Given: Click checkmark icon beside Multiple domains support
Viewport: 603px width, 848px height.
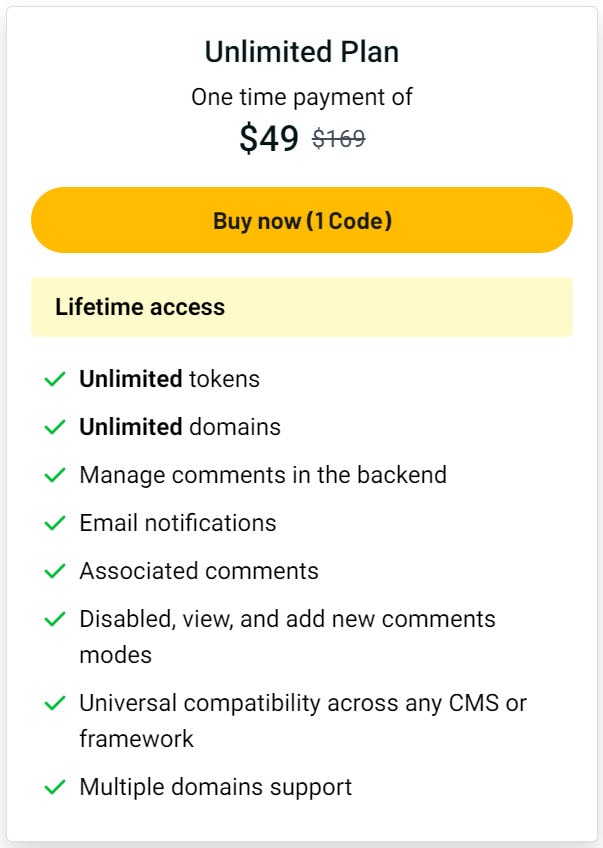Looking at the screenshot, I should 55,788.
